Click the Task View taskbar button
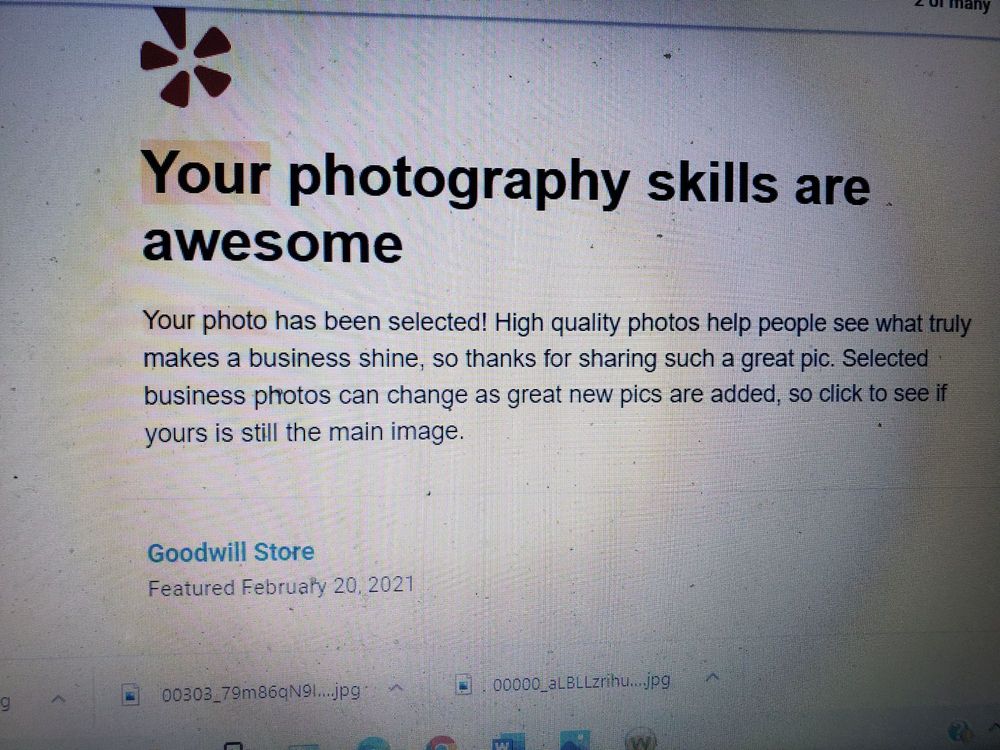1000x750 pixels. 233,746
